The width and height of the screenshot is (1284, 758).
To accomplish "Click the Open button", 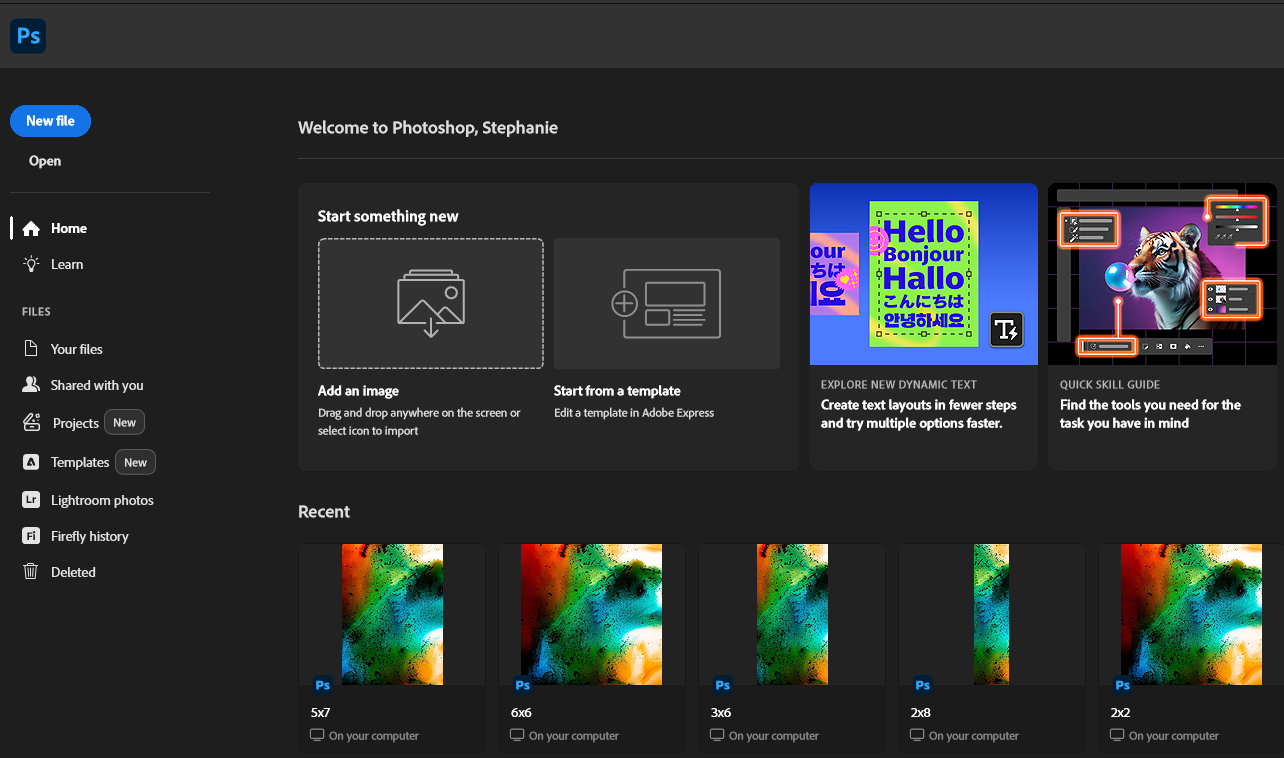I will 45,161.
